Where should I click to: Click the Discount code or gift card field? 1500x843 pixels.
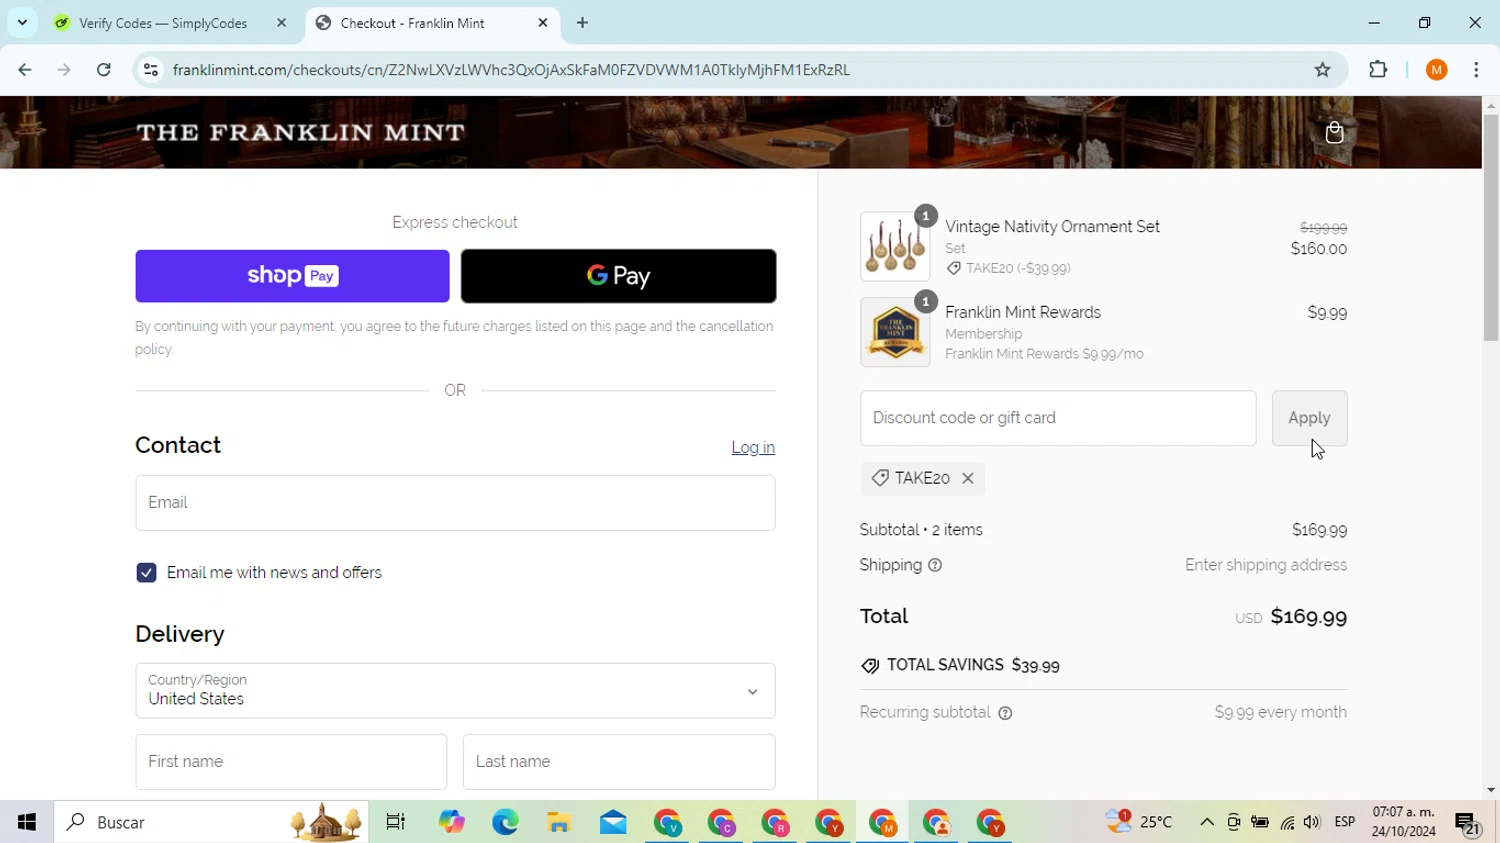point(1058,418)
